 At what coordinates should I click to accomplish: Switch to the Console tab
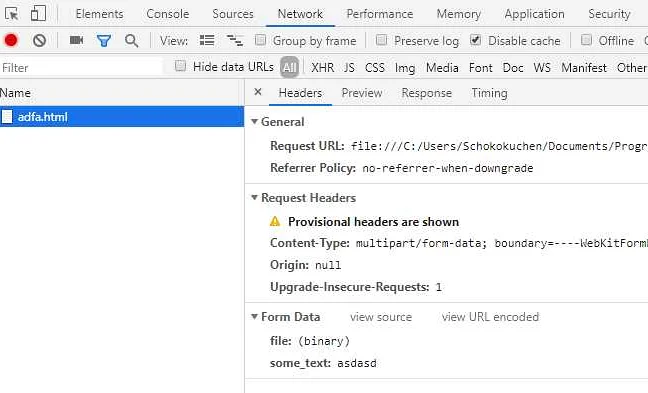[x=168, y=14]
